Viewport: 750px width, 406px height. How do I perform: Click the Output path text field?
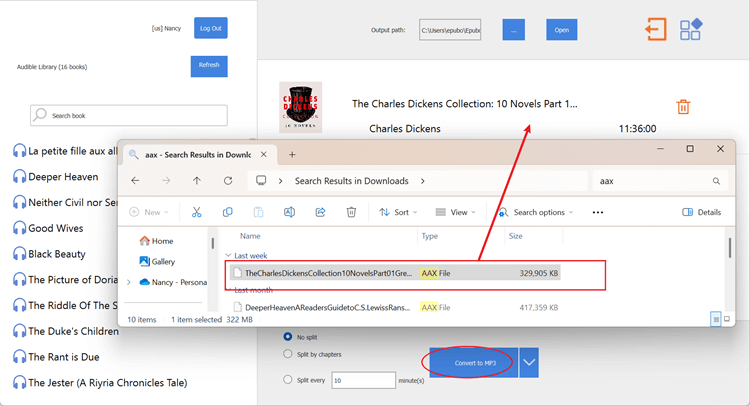450,30
